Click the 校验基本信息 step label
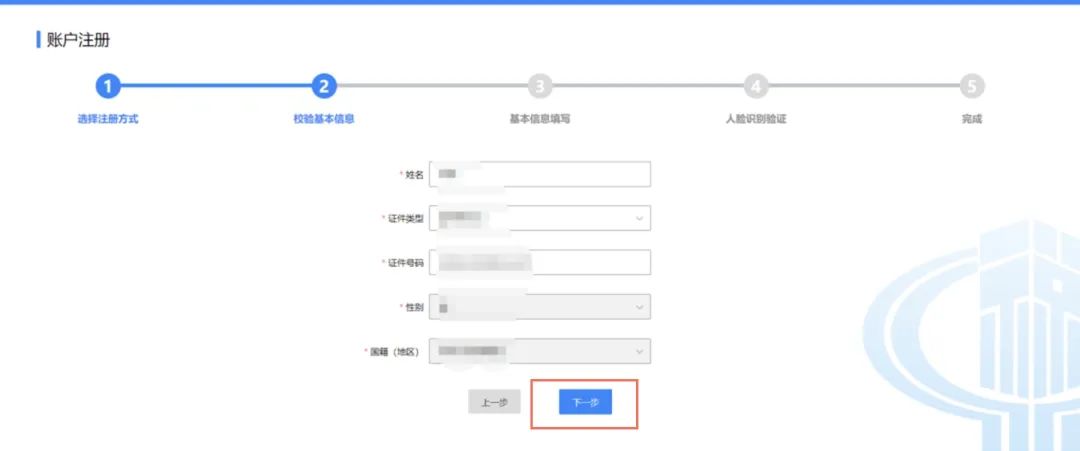Image resolution: width=1080 pixels, height=451 pixels. (x=324, y=119)
